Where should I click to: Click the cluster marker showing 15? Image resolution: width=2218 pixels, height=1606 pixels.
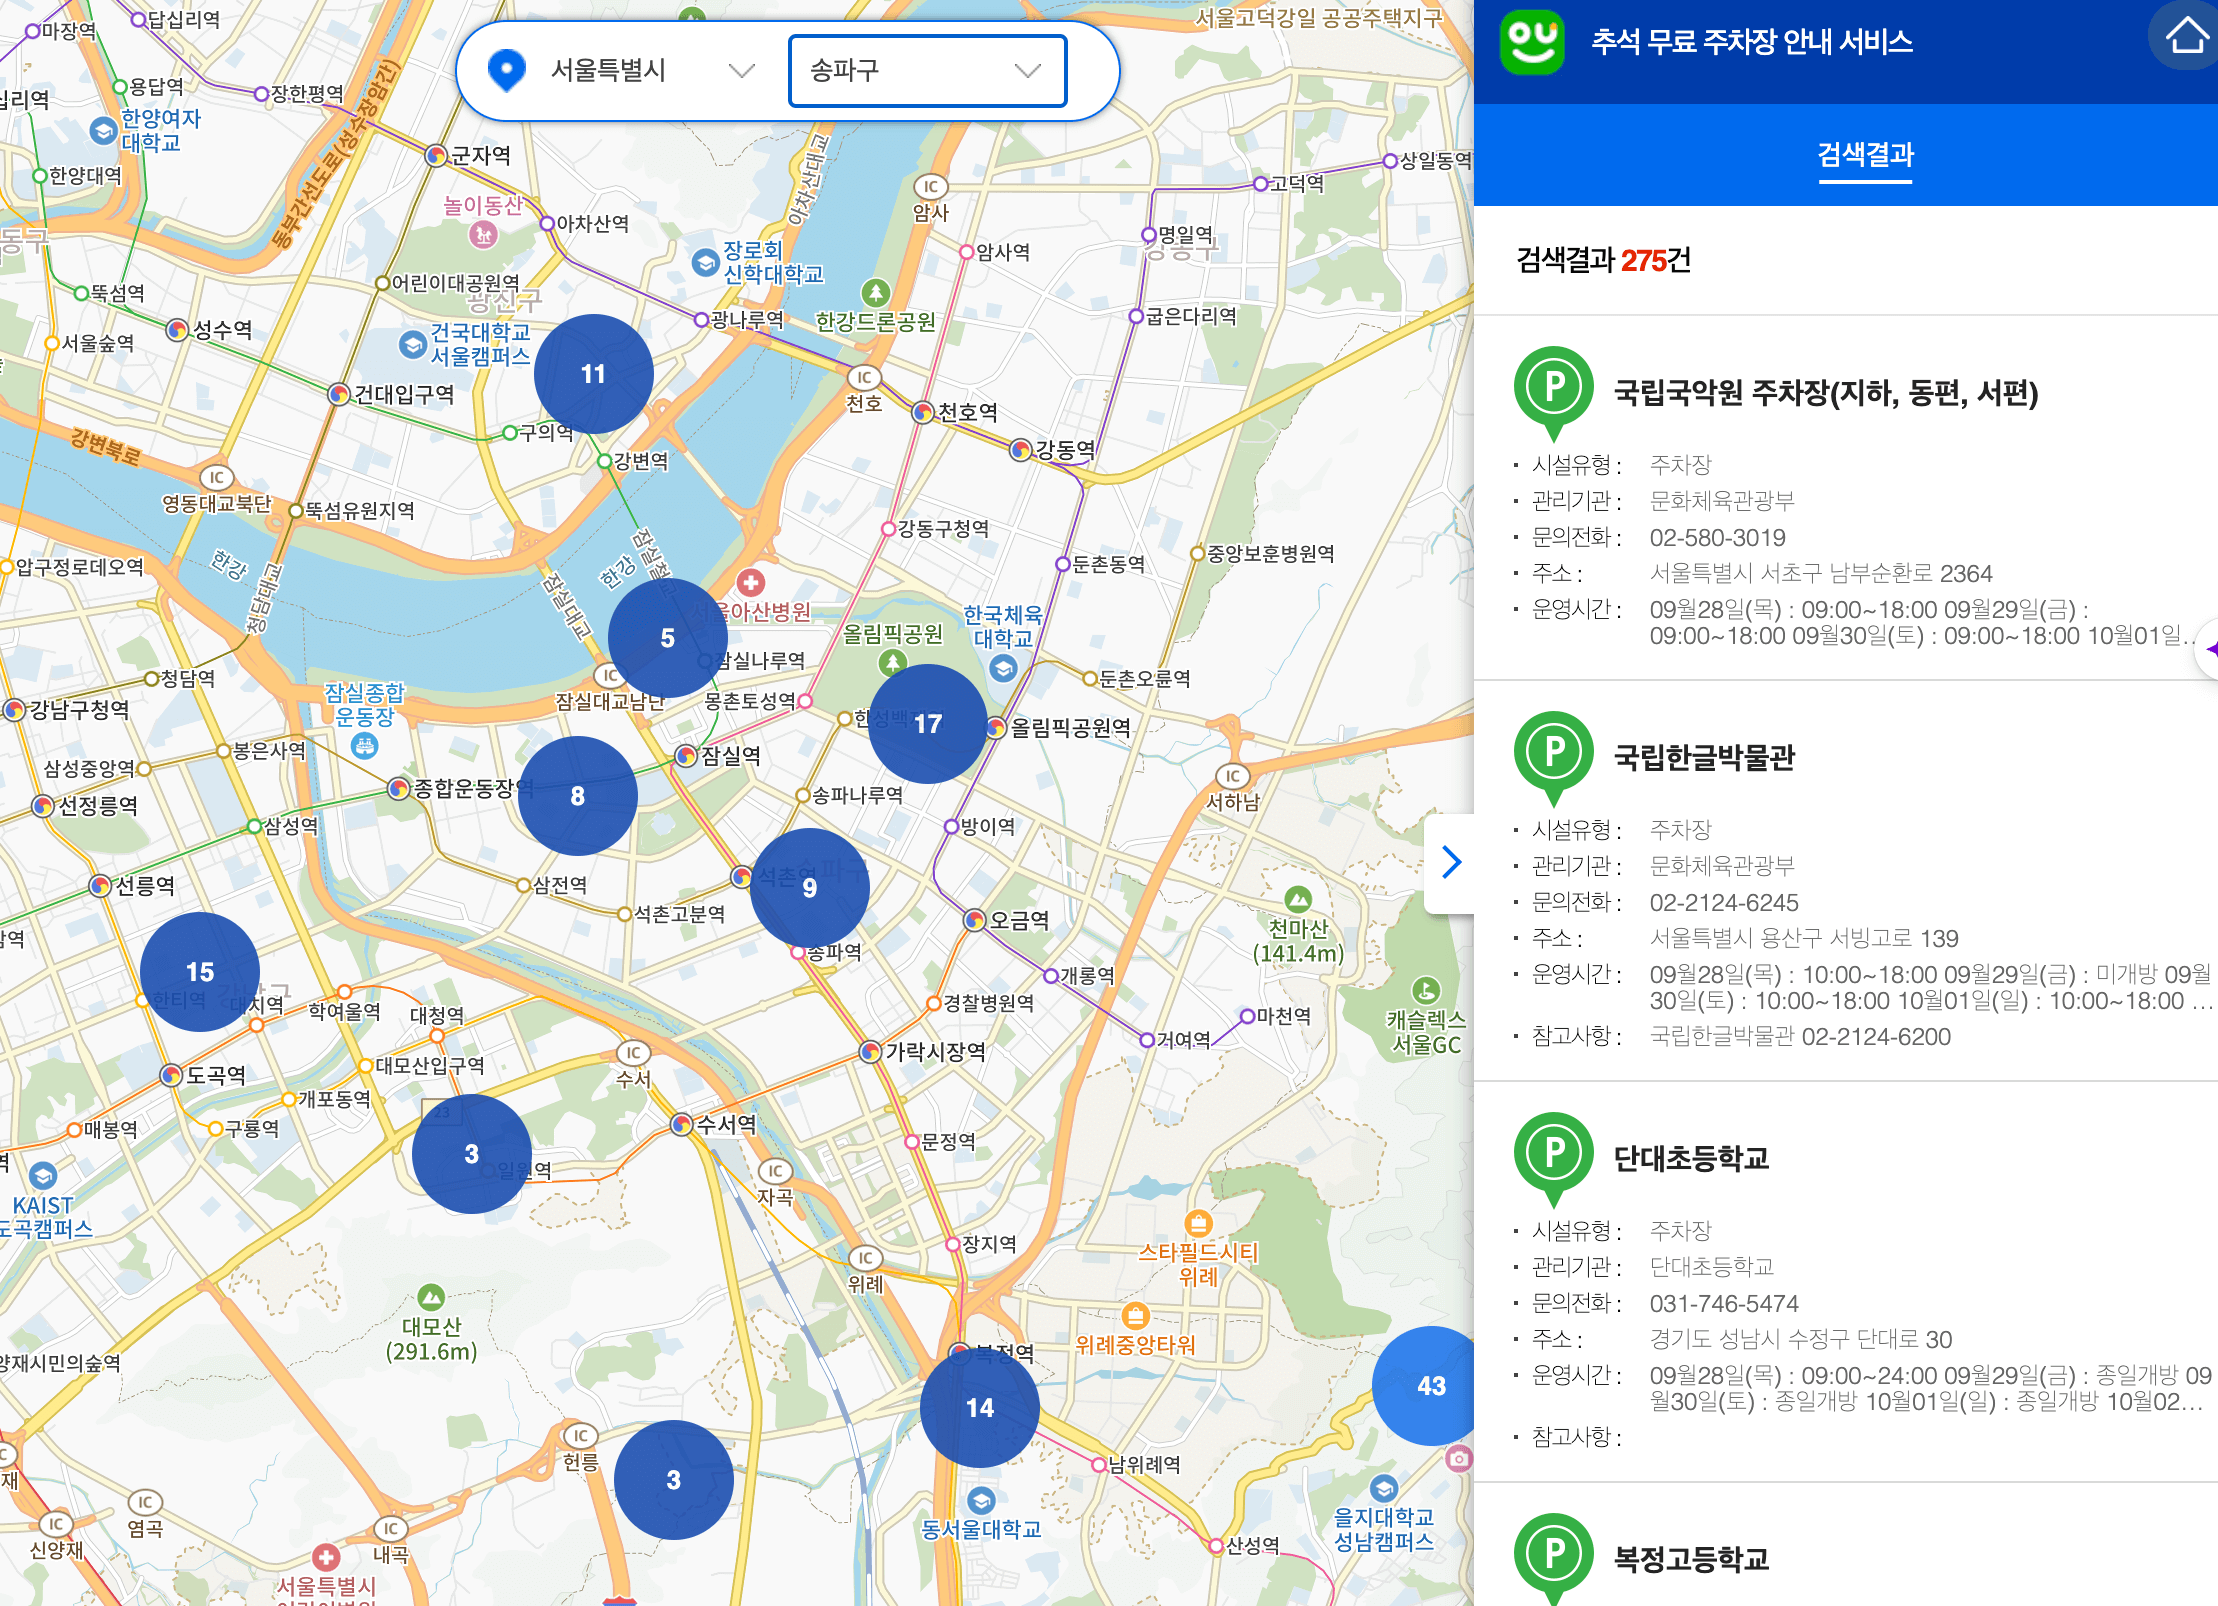[x=200, y=972]
